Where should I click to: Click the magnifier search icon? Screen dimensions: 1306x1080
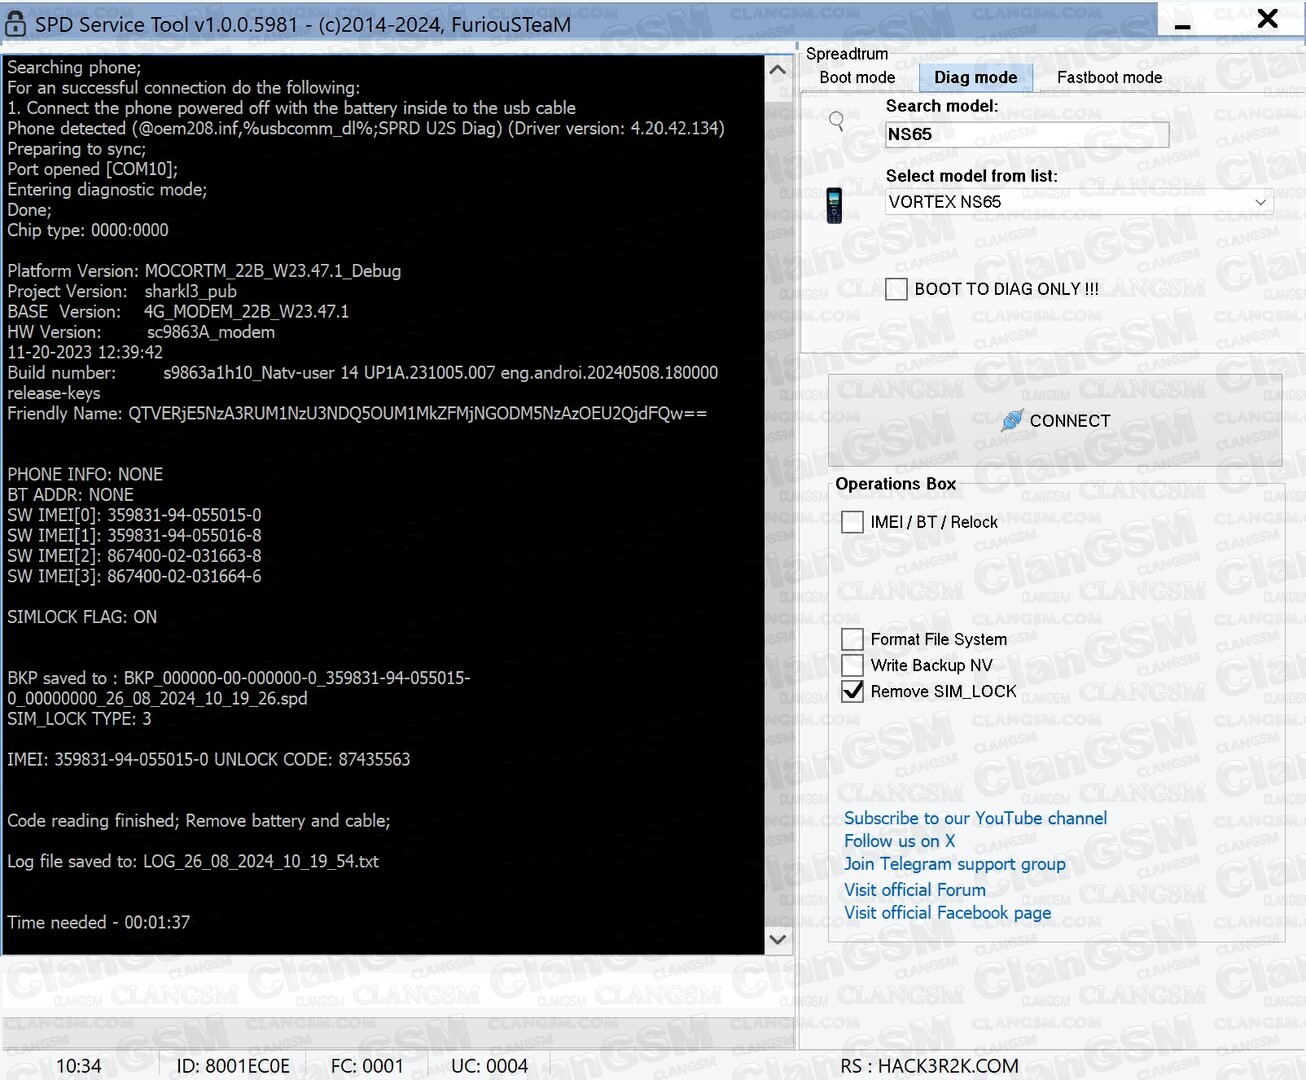click(837, 122)
